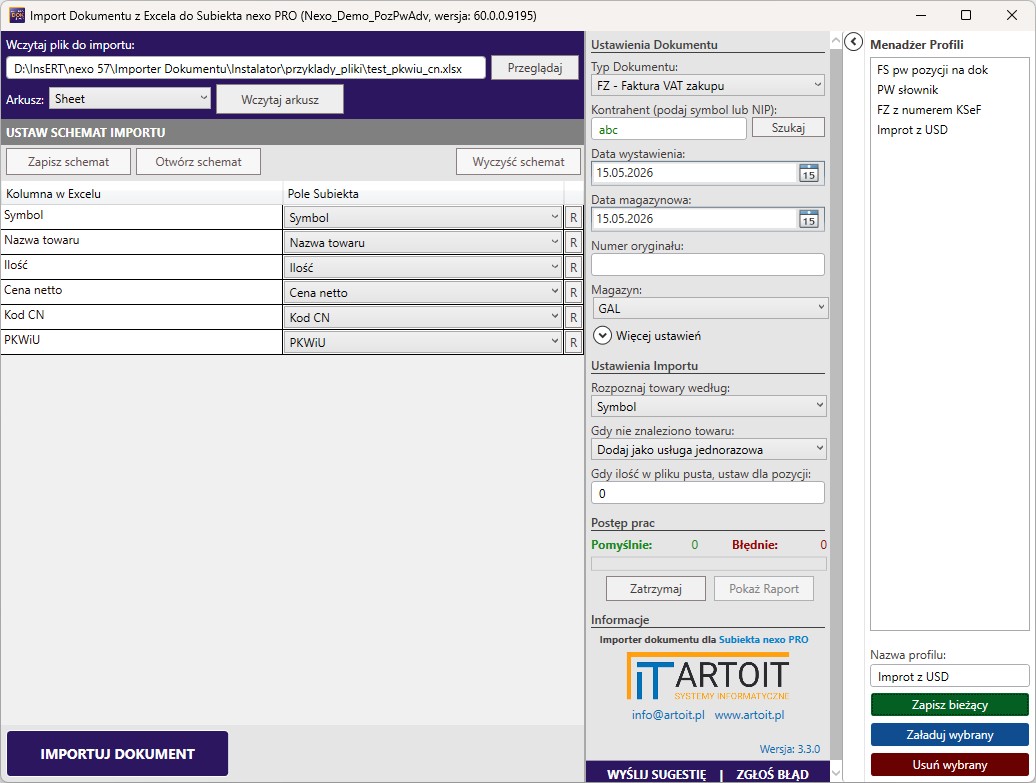The height and width of the screenshot is (783, 1036).
Task: Click ZGŁOŚ BŁĄD link
Action: 772,774
